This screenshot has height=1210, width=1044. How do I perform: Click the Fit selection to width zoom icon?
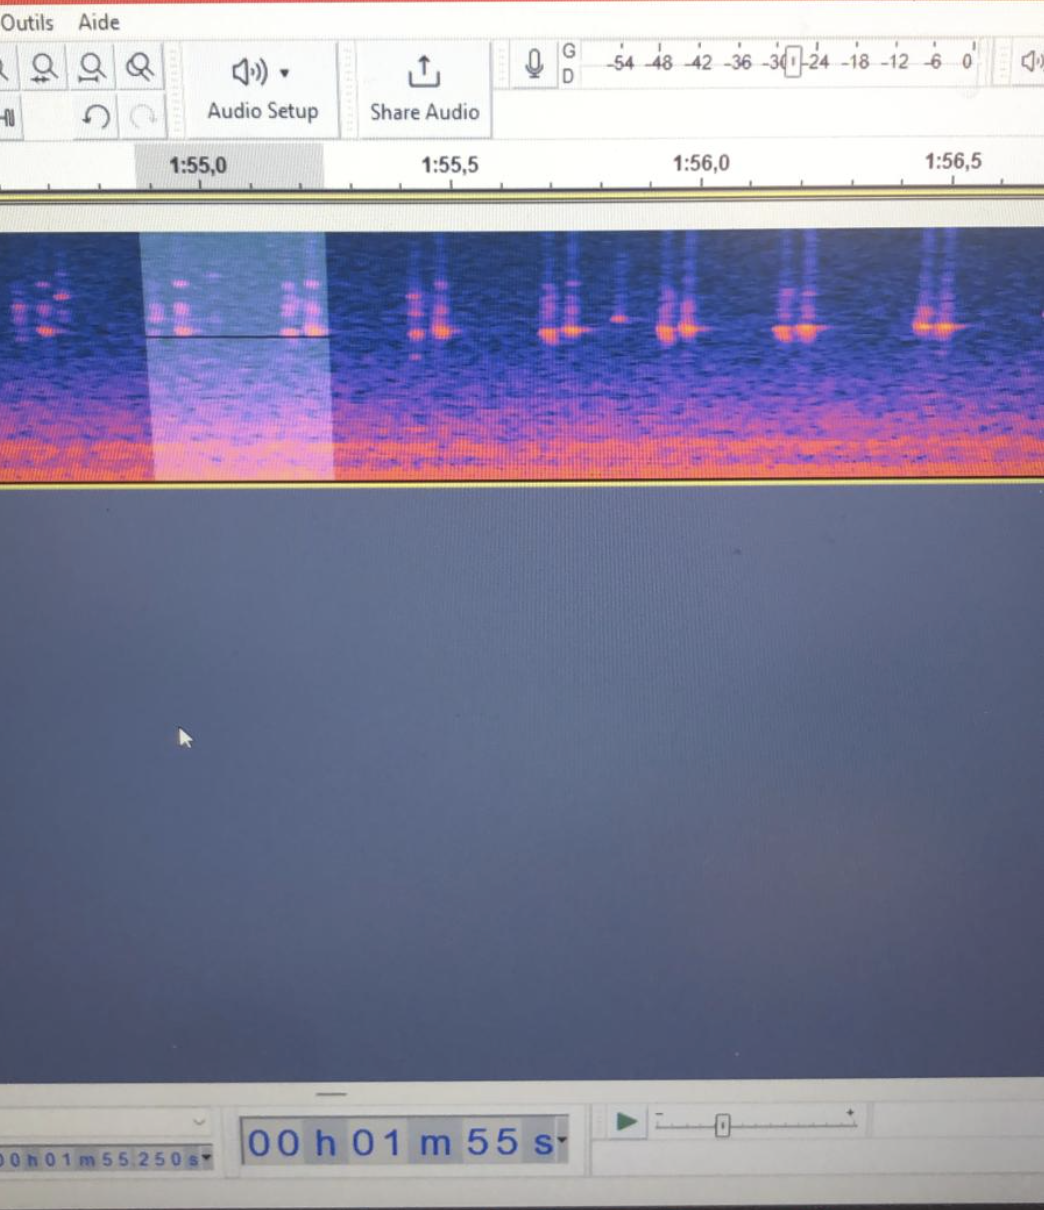pyautogui.click(x=44, y=67)
